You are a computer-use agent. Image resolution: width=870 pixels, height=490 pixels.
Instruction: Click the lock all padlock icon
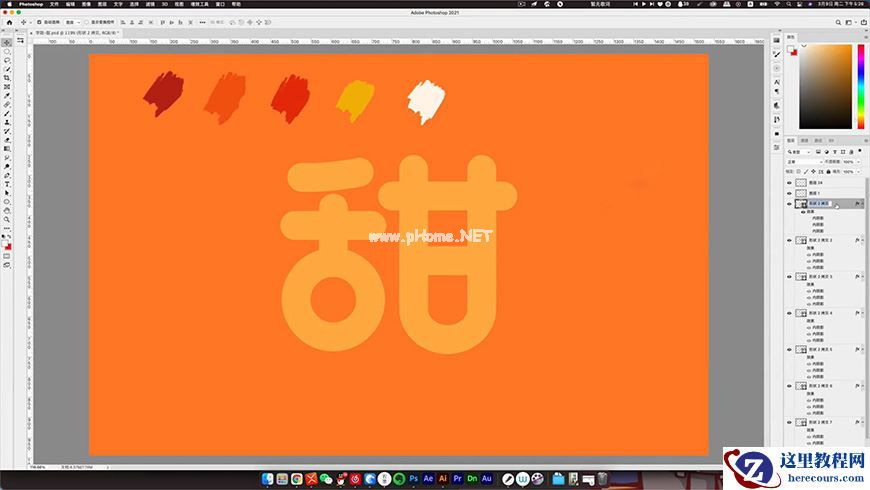point(828,171)
